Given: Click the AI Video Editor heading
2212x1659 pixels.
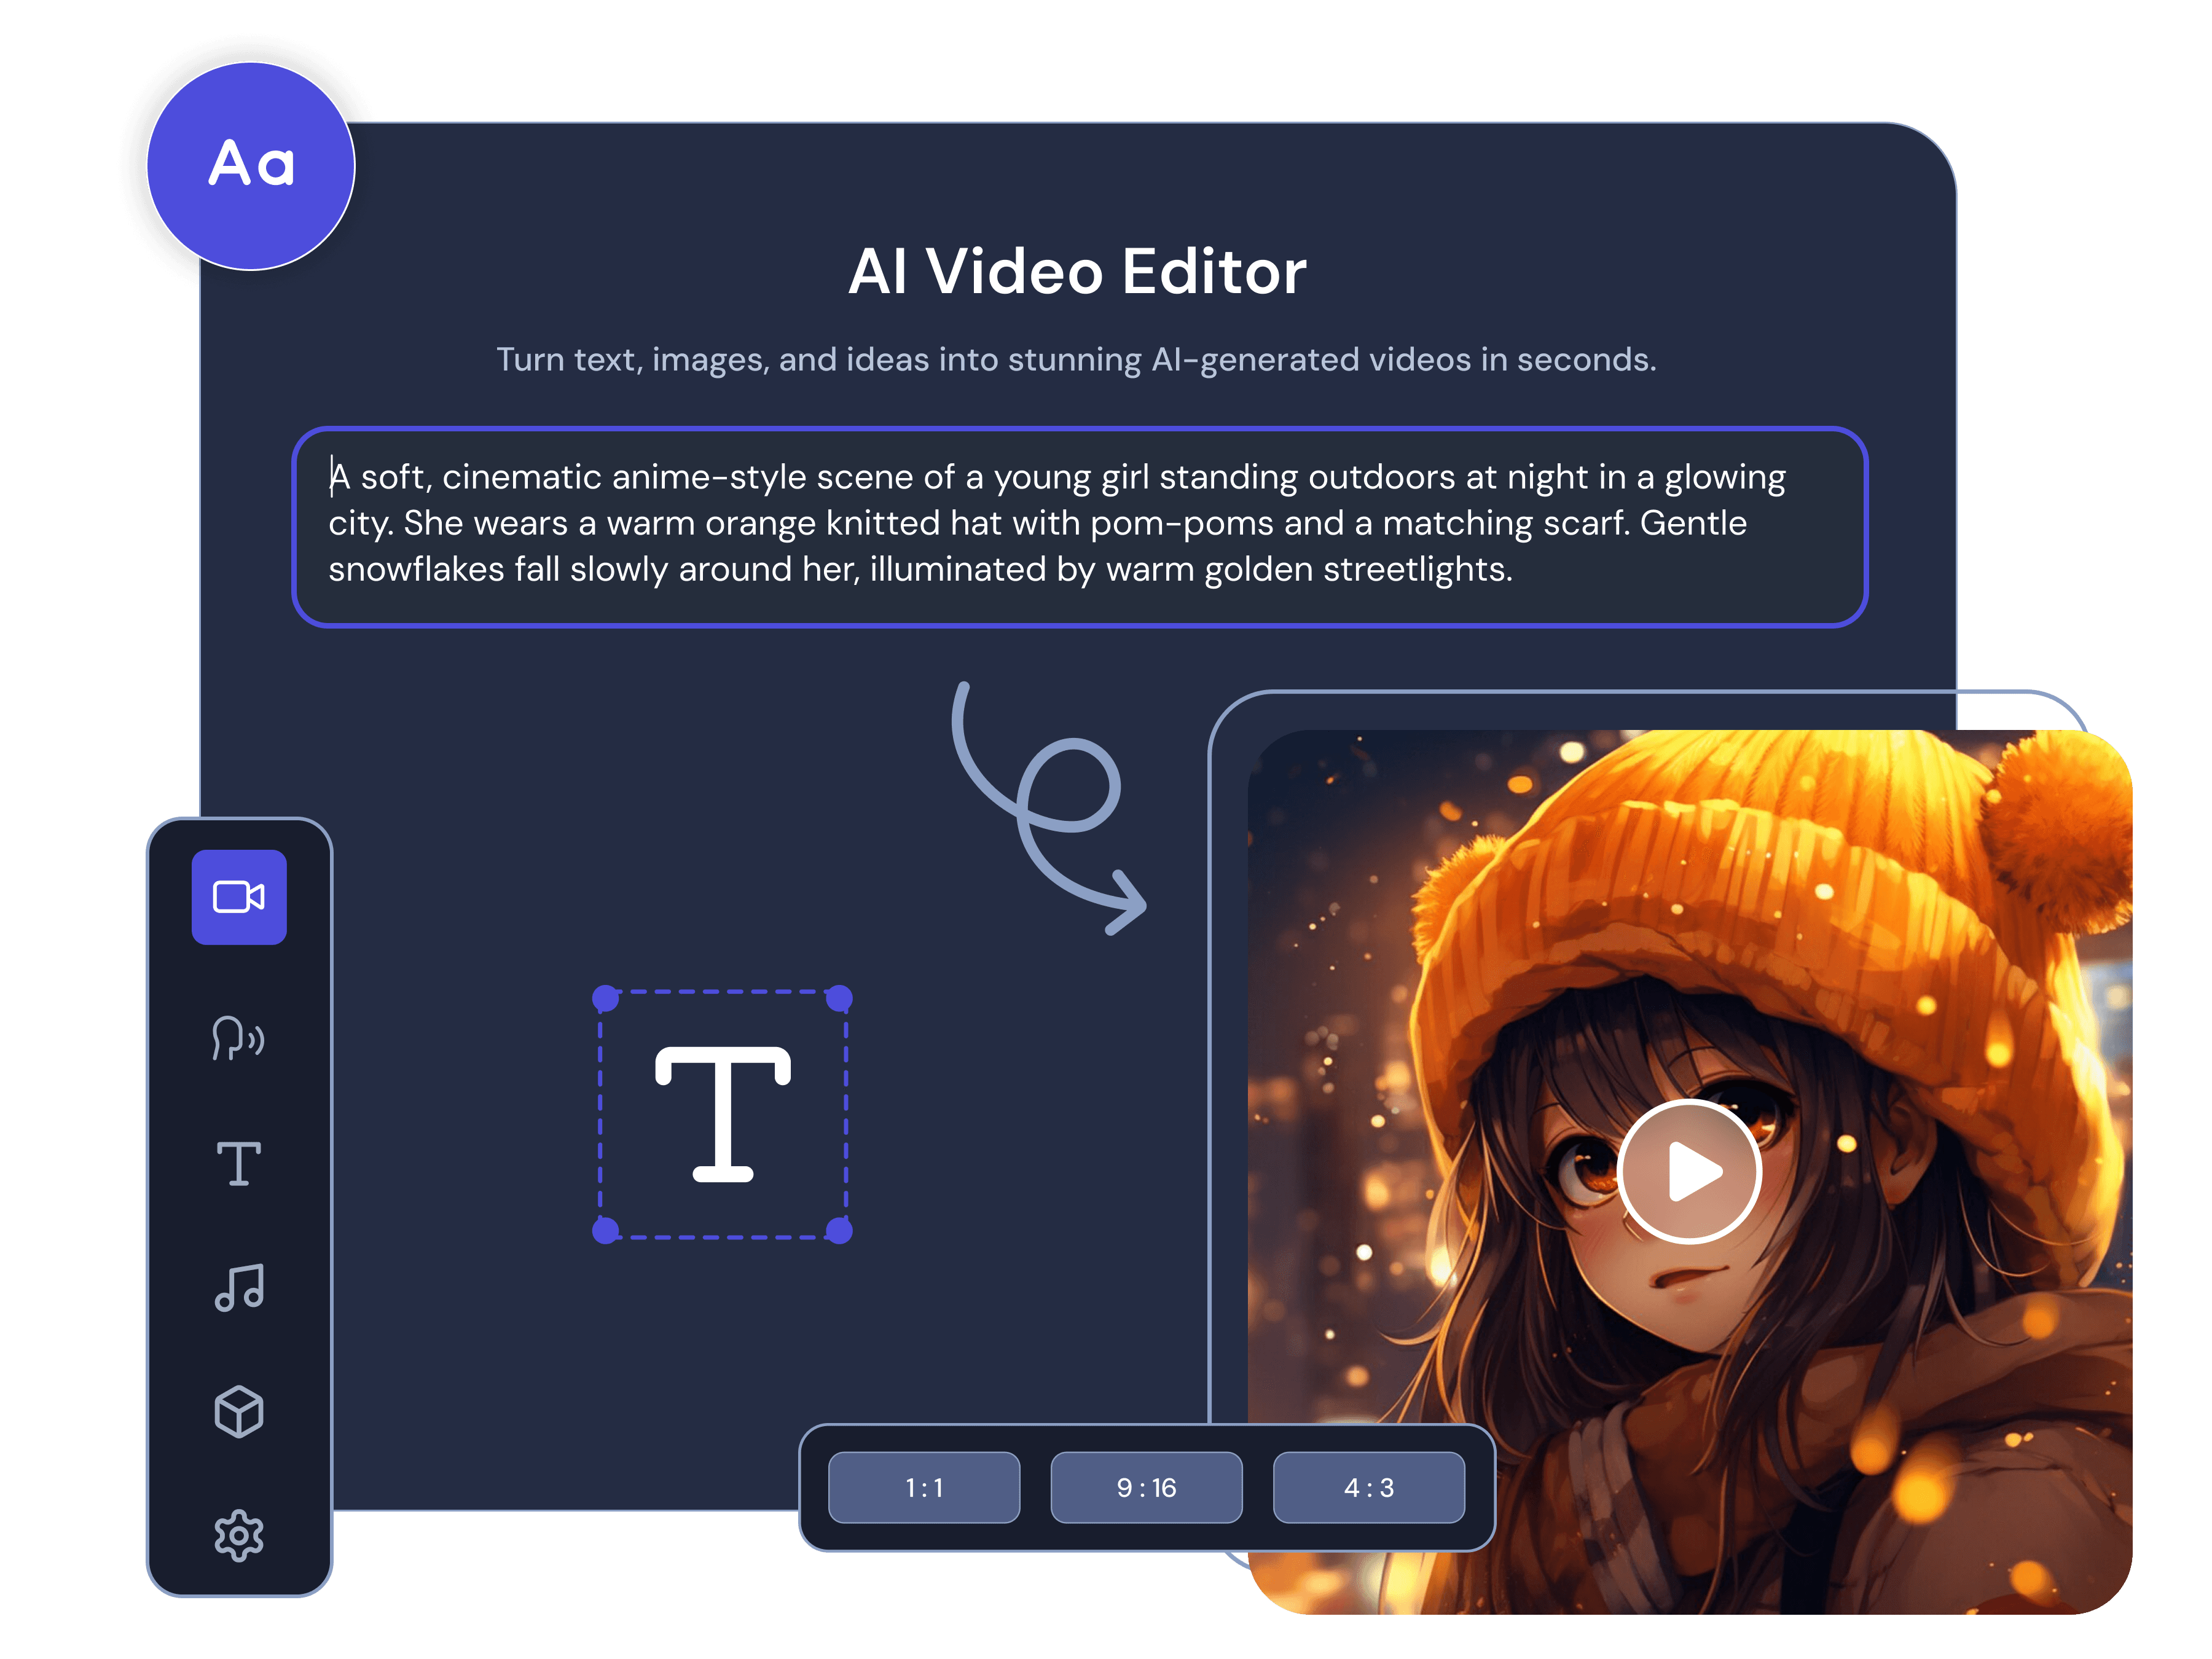Looking at the screenshot, I should click(x=1077, y=271).
